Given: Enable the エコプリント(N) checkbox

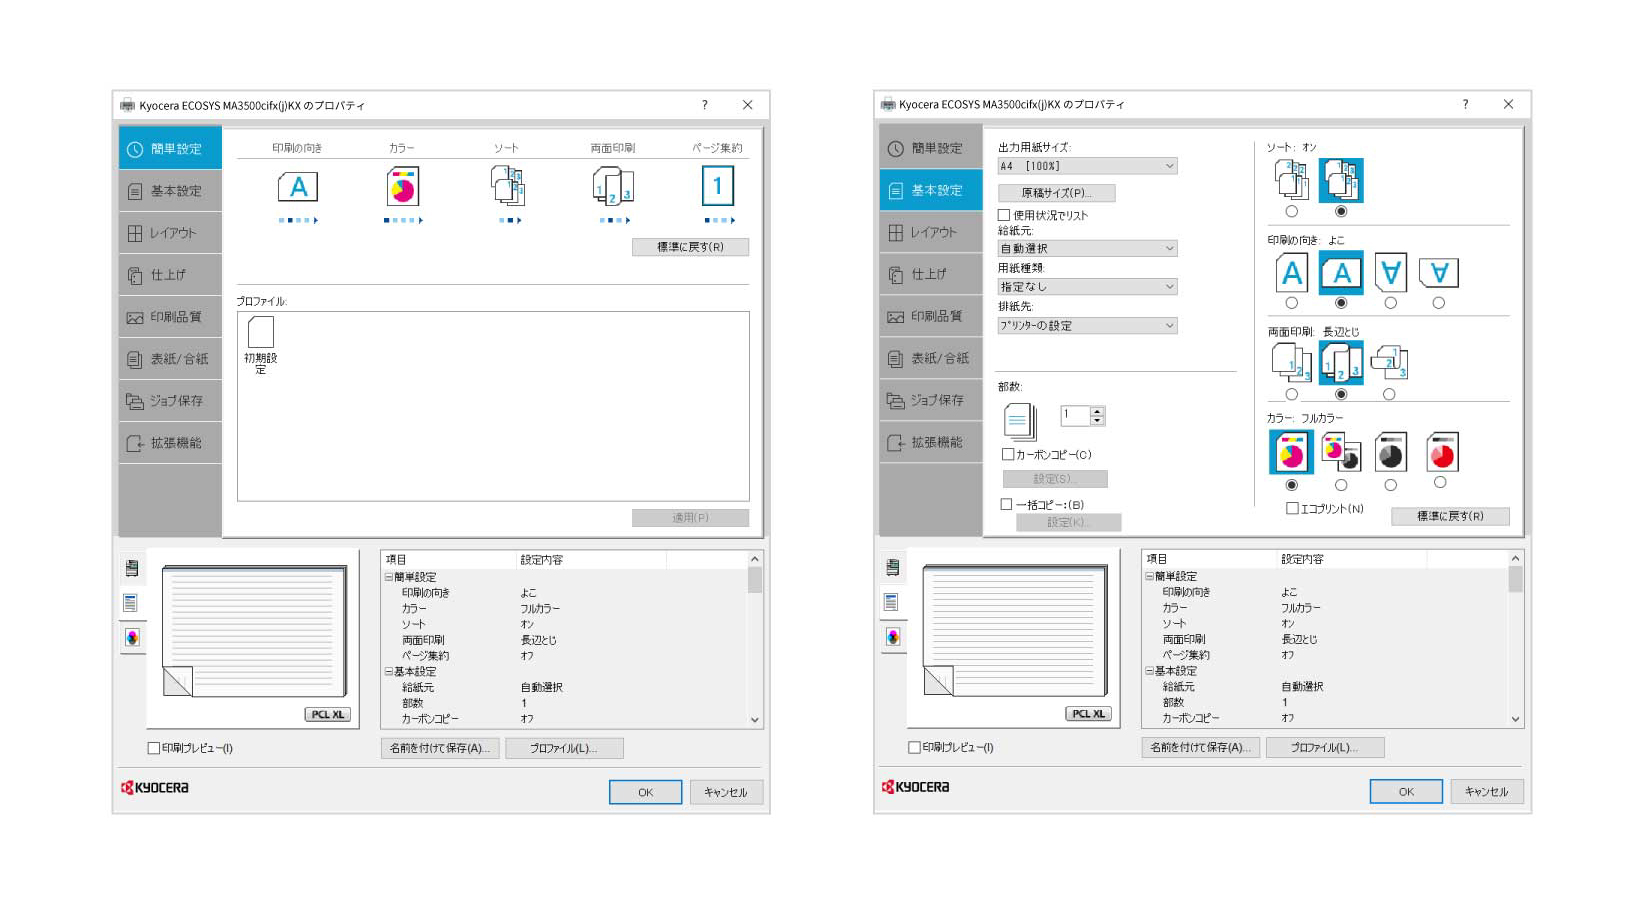Looking at the screenshot, I should coord(1292,509).
